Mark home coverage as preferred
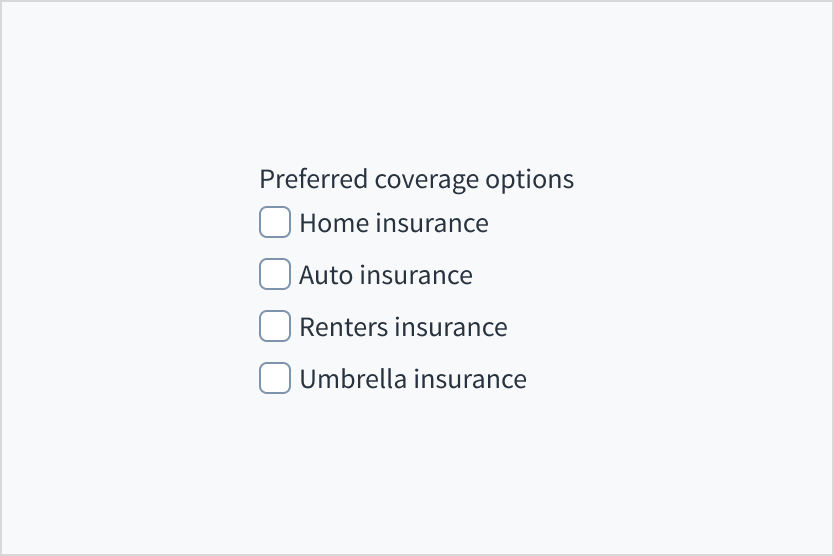 coord(275,222)
